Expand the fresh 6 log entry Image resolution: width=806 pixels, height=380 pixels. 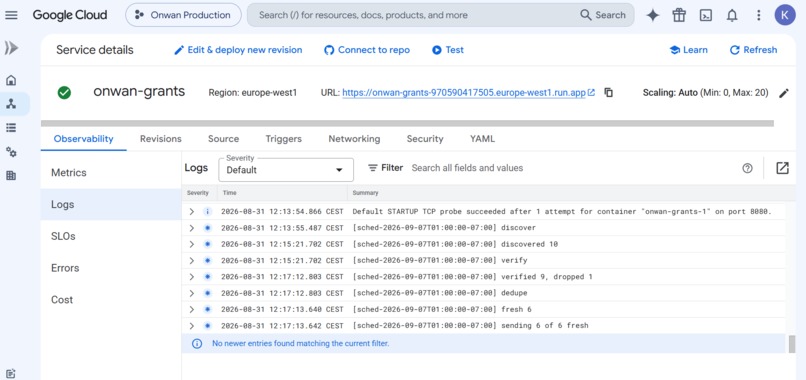tap(192, 310)
